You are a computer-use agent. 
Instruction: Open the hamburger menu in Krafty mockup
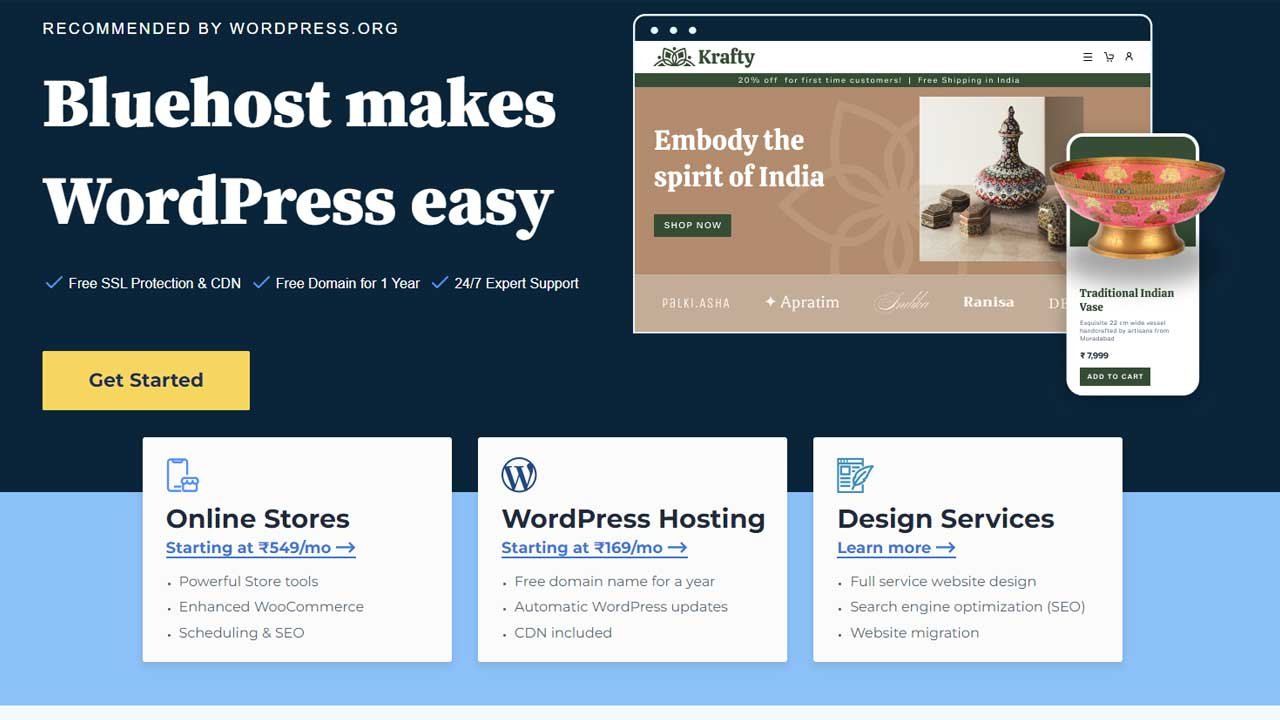tap(1088, 57)
